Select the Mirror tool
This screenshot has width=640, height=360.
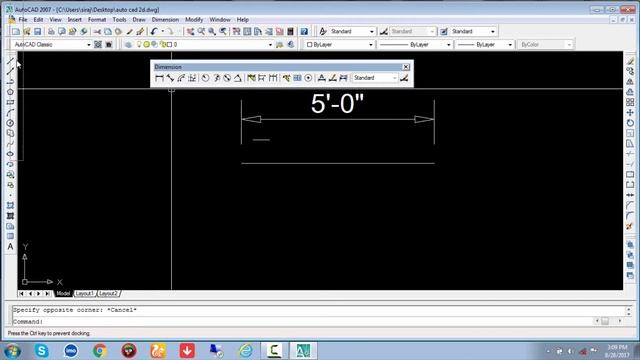[x=630, y=82]
